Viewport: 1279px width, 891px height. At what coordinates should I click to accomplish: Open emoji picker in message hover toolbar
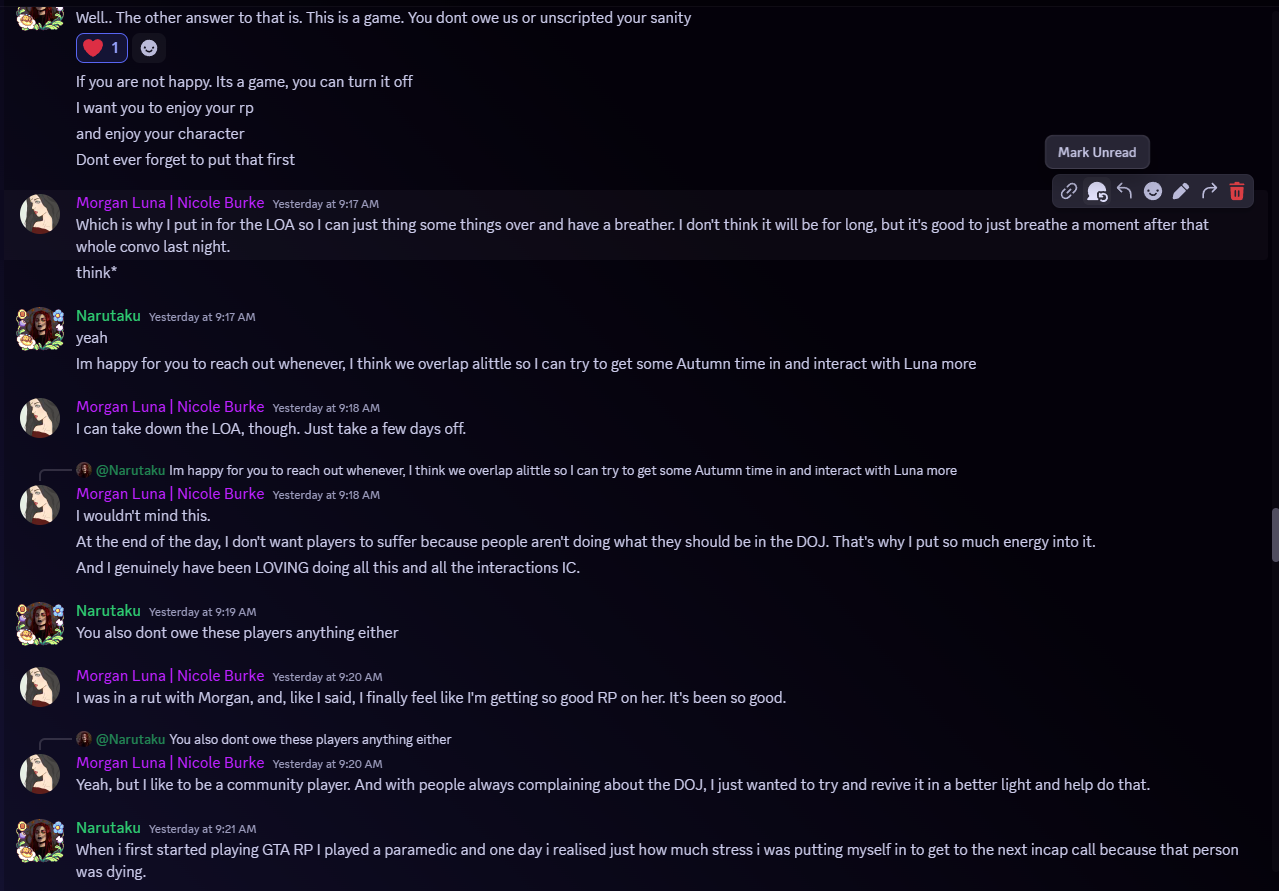[x=1153, y=191]
